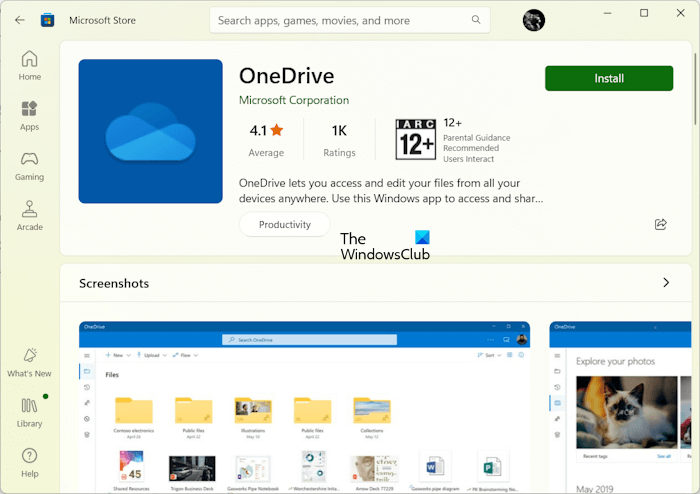
Task: Click the vertical scrollbar thumb
Action: (695, 89)
